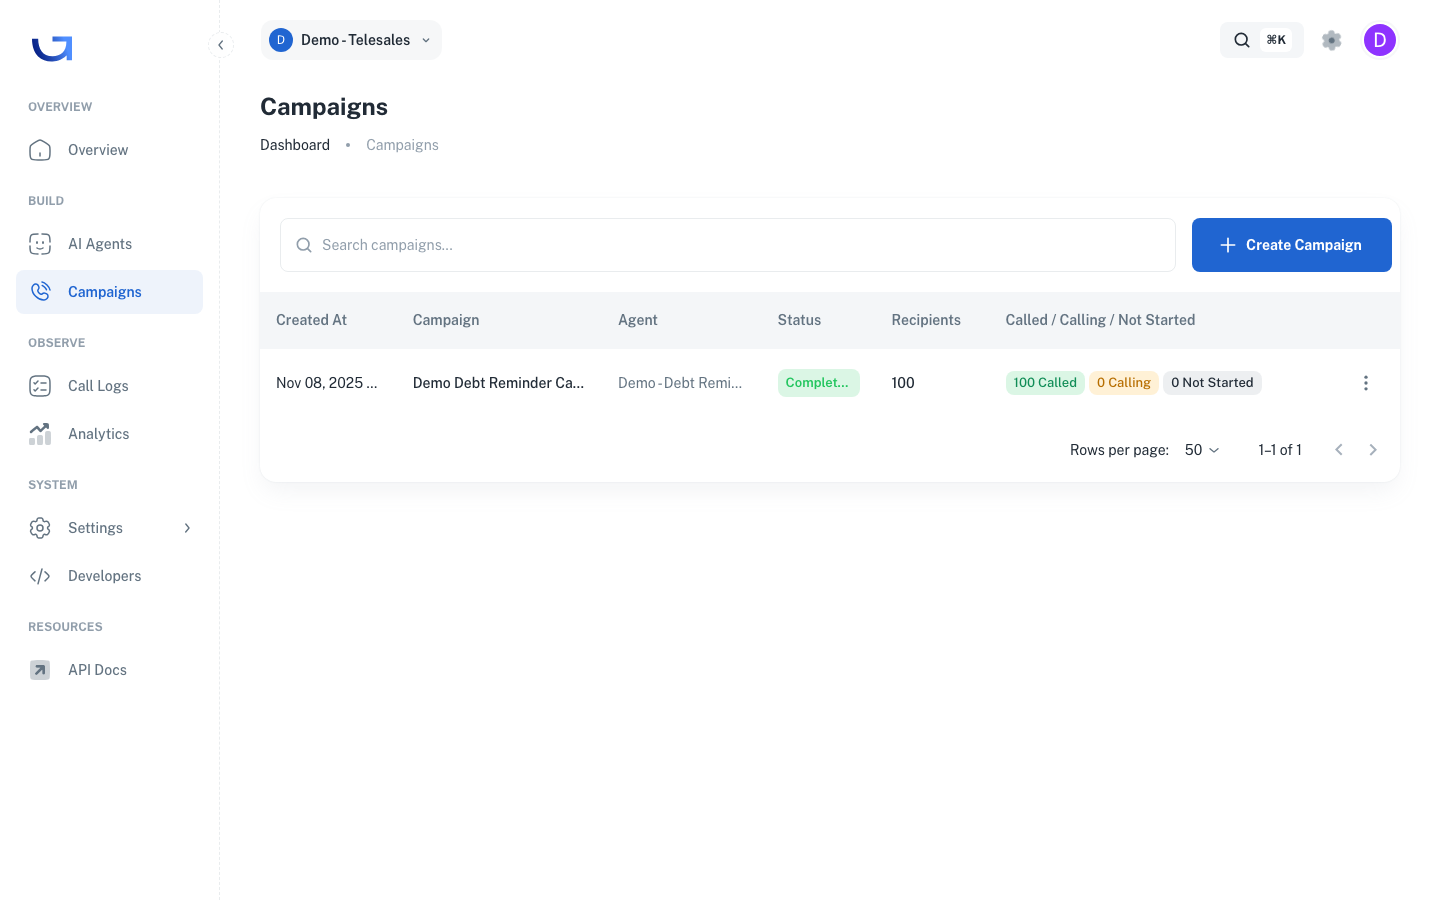This screenshot has height=900, width=1440.
Task: Click the app logo in the sidebar
Action: [x=52, y=48]
